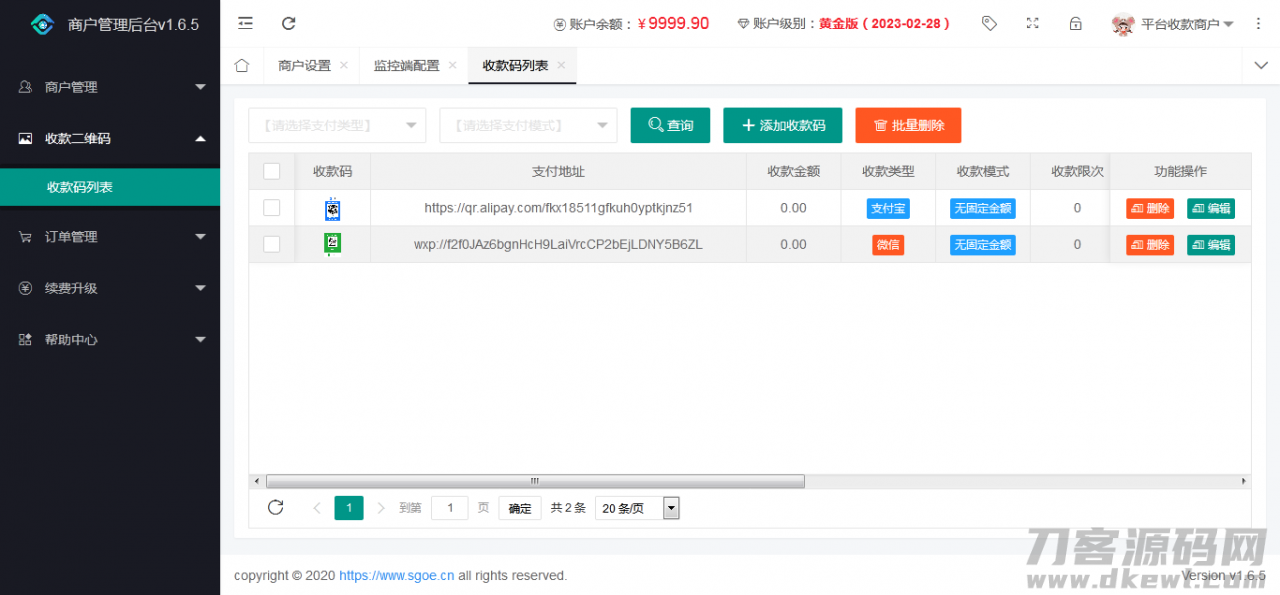This screenshot has width=1280, height=595.
Task: Open the 请选择支付类型 dropdown
Action: coord(337,125)
